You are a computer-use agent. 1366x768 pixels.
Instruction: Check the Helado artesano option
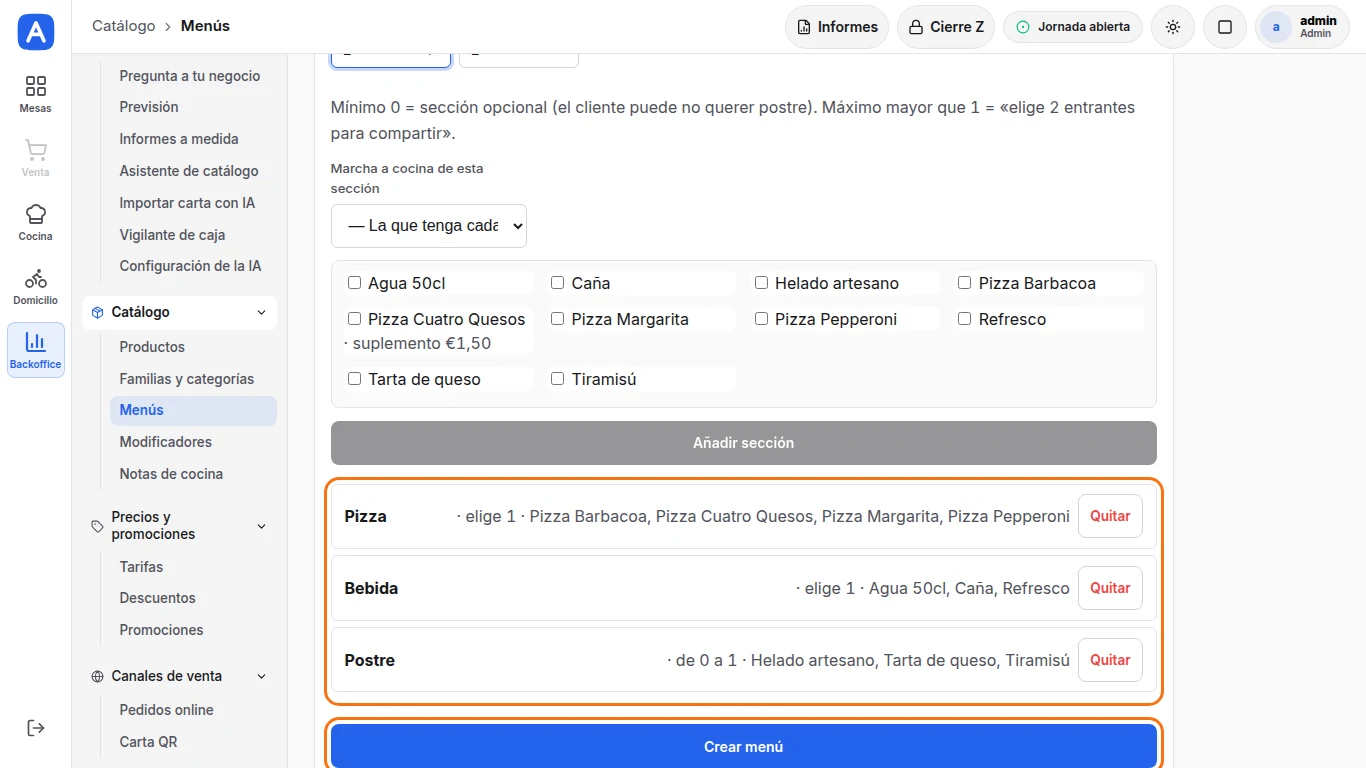[761, 283]
